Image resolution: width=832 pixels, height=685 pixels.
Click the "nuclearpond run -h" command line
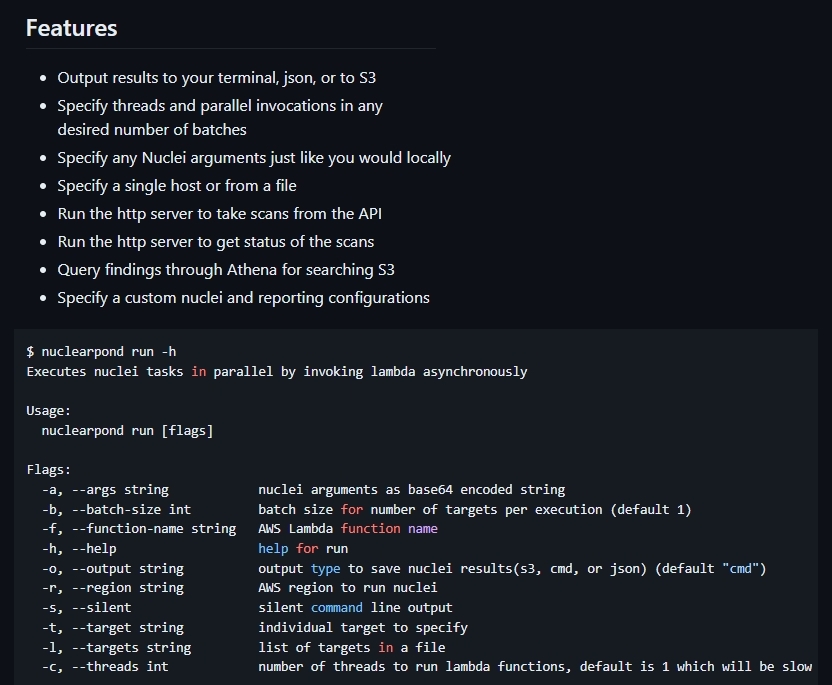pos(101,351)
